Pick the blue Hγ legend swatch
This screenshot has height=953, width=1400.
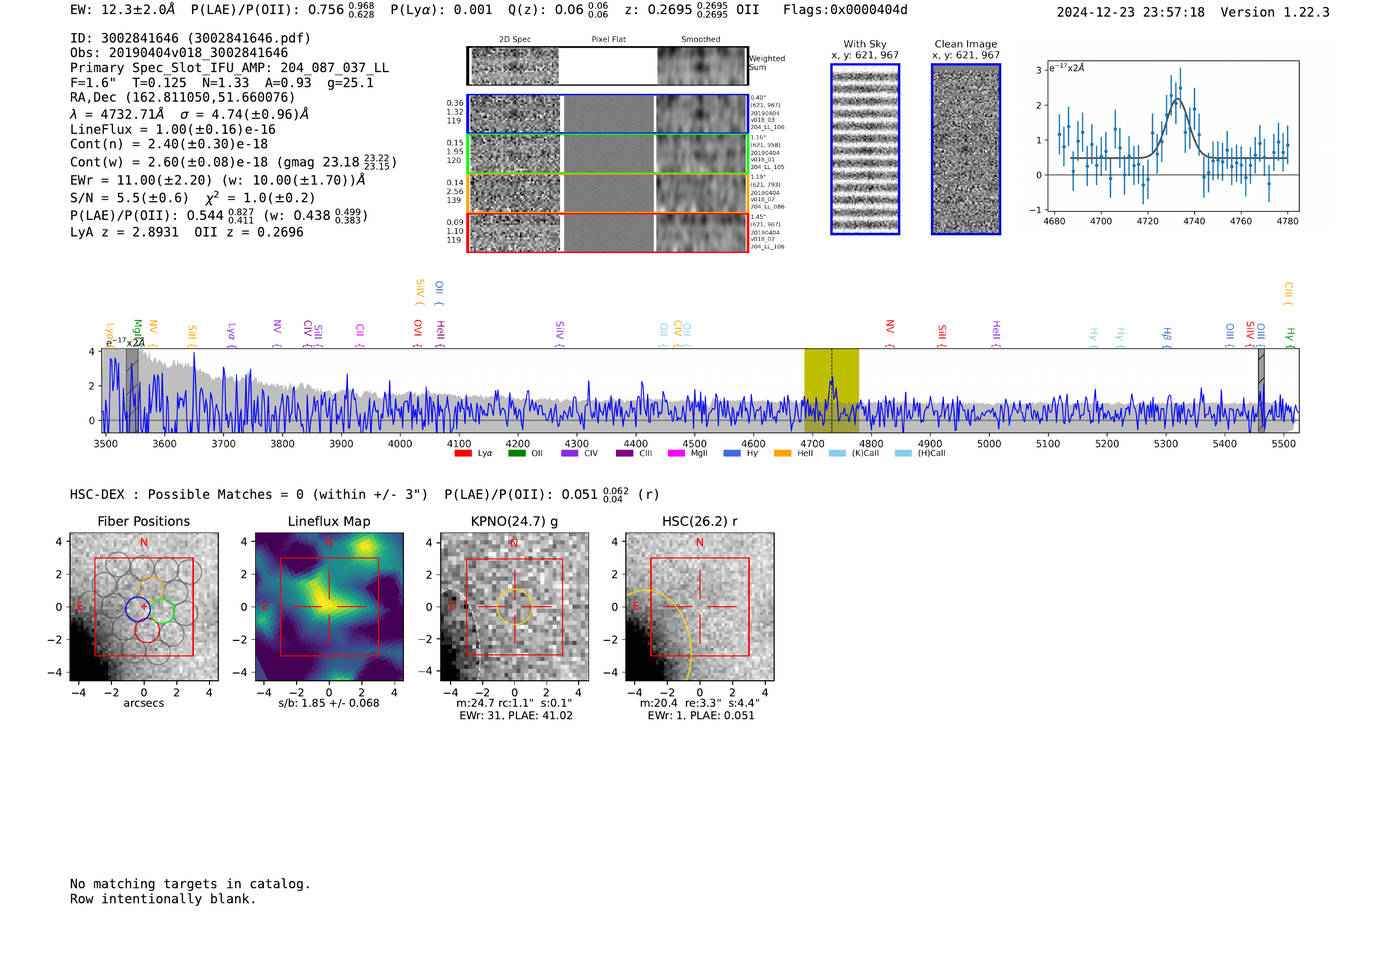click(x=732, y=453)
